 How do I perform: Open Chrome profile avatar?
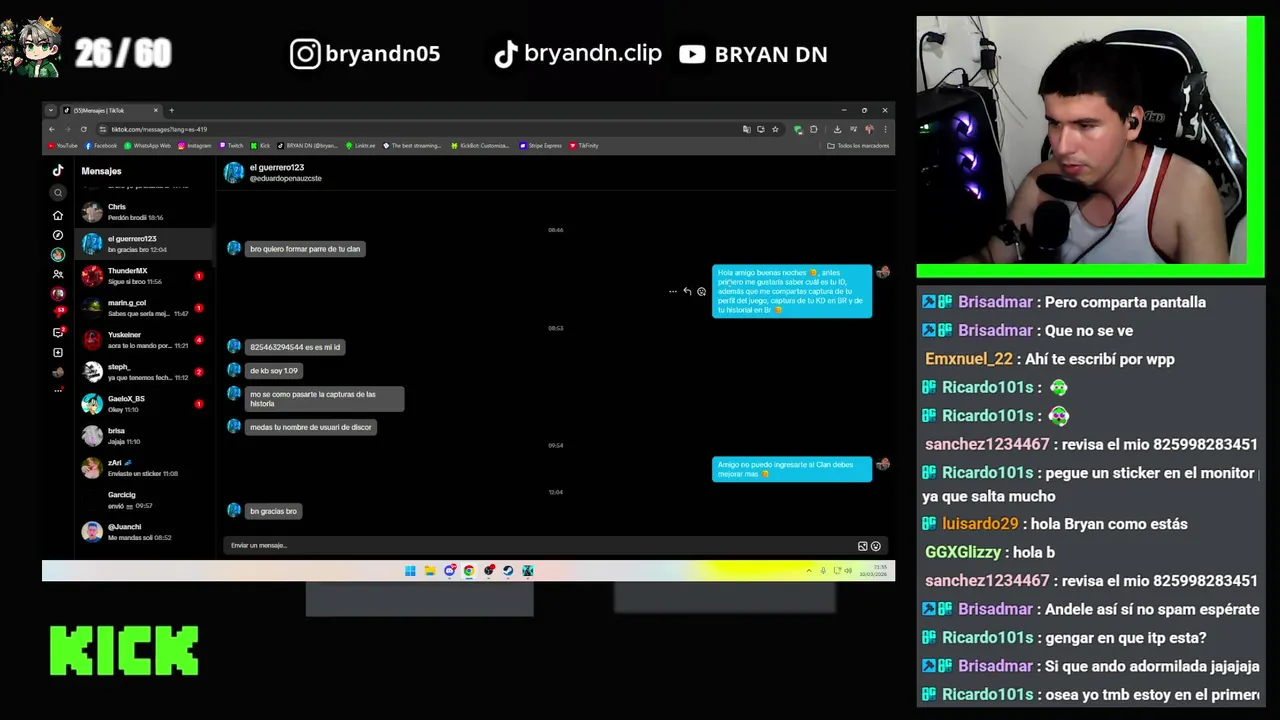869,129
